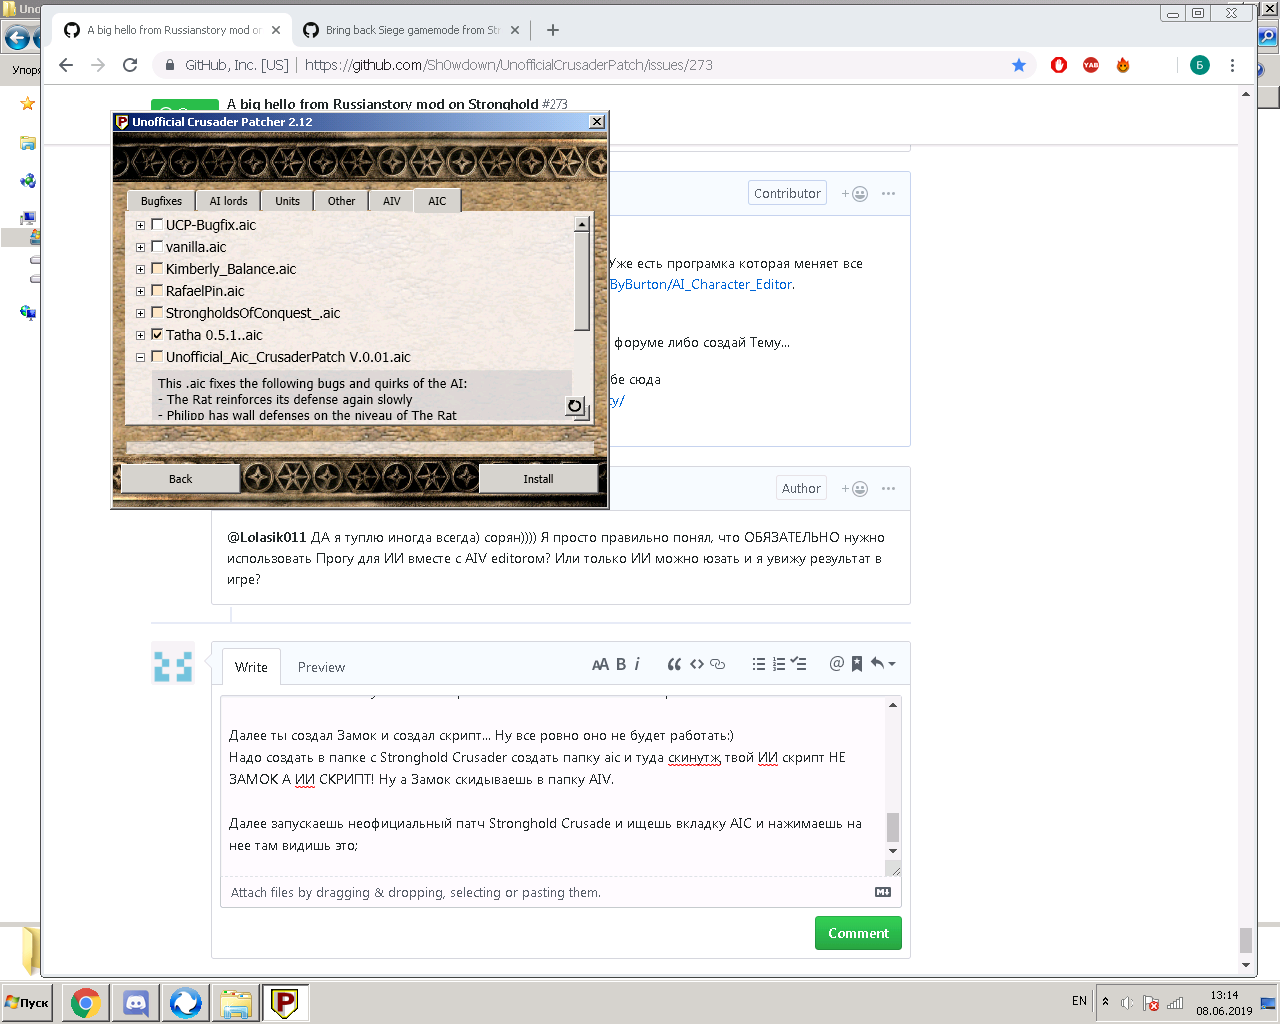Open the flame extension icon
1280x1024 pixels.
[x=1123, y=65]
